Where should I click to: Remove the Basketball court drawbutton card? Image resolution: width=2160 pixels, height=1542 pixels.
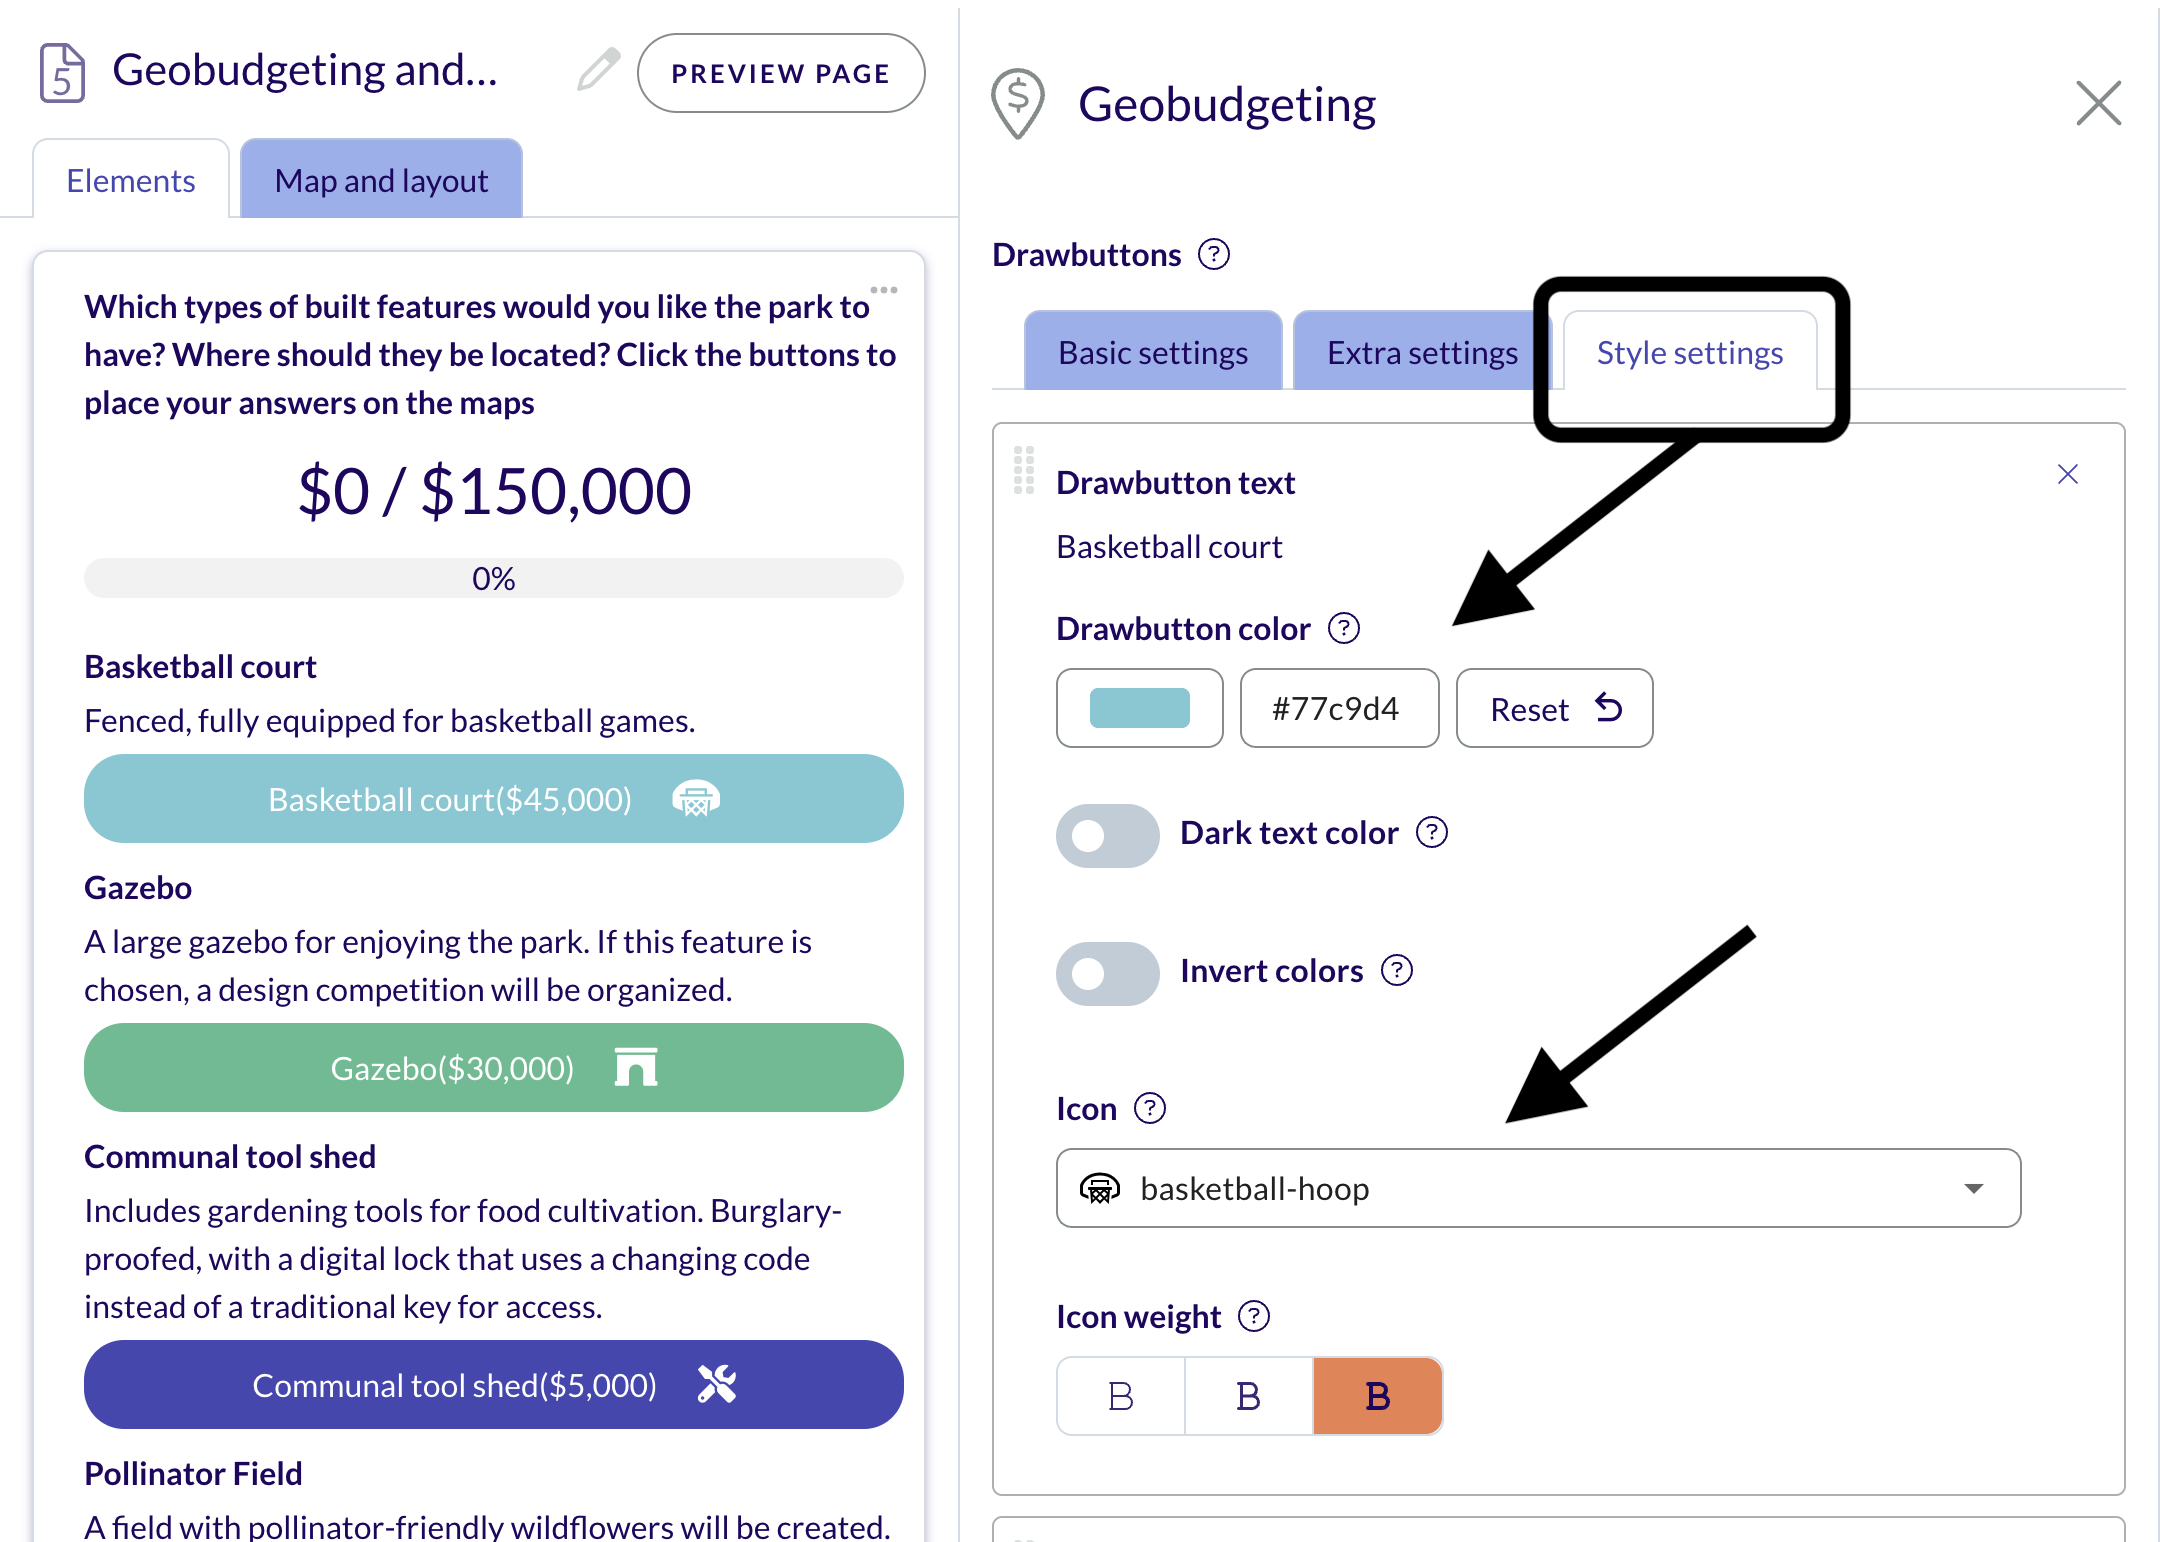click(x=2068, y=474)
